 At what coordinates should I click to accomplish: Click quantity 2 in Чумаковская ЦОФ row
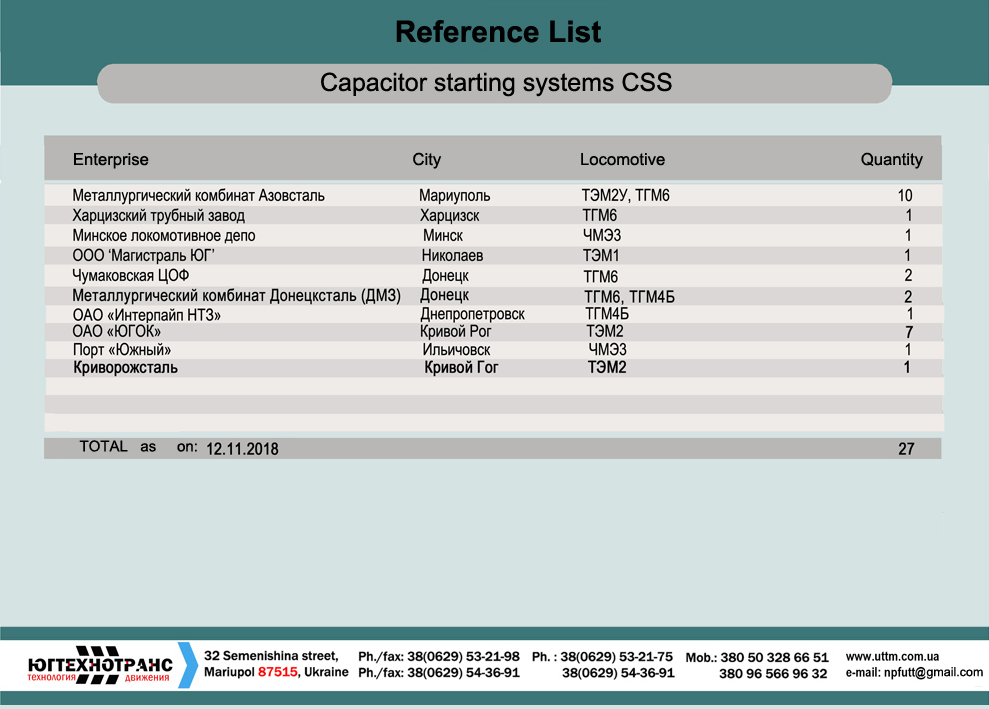[x=908, y=276]
